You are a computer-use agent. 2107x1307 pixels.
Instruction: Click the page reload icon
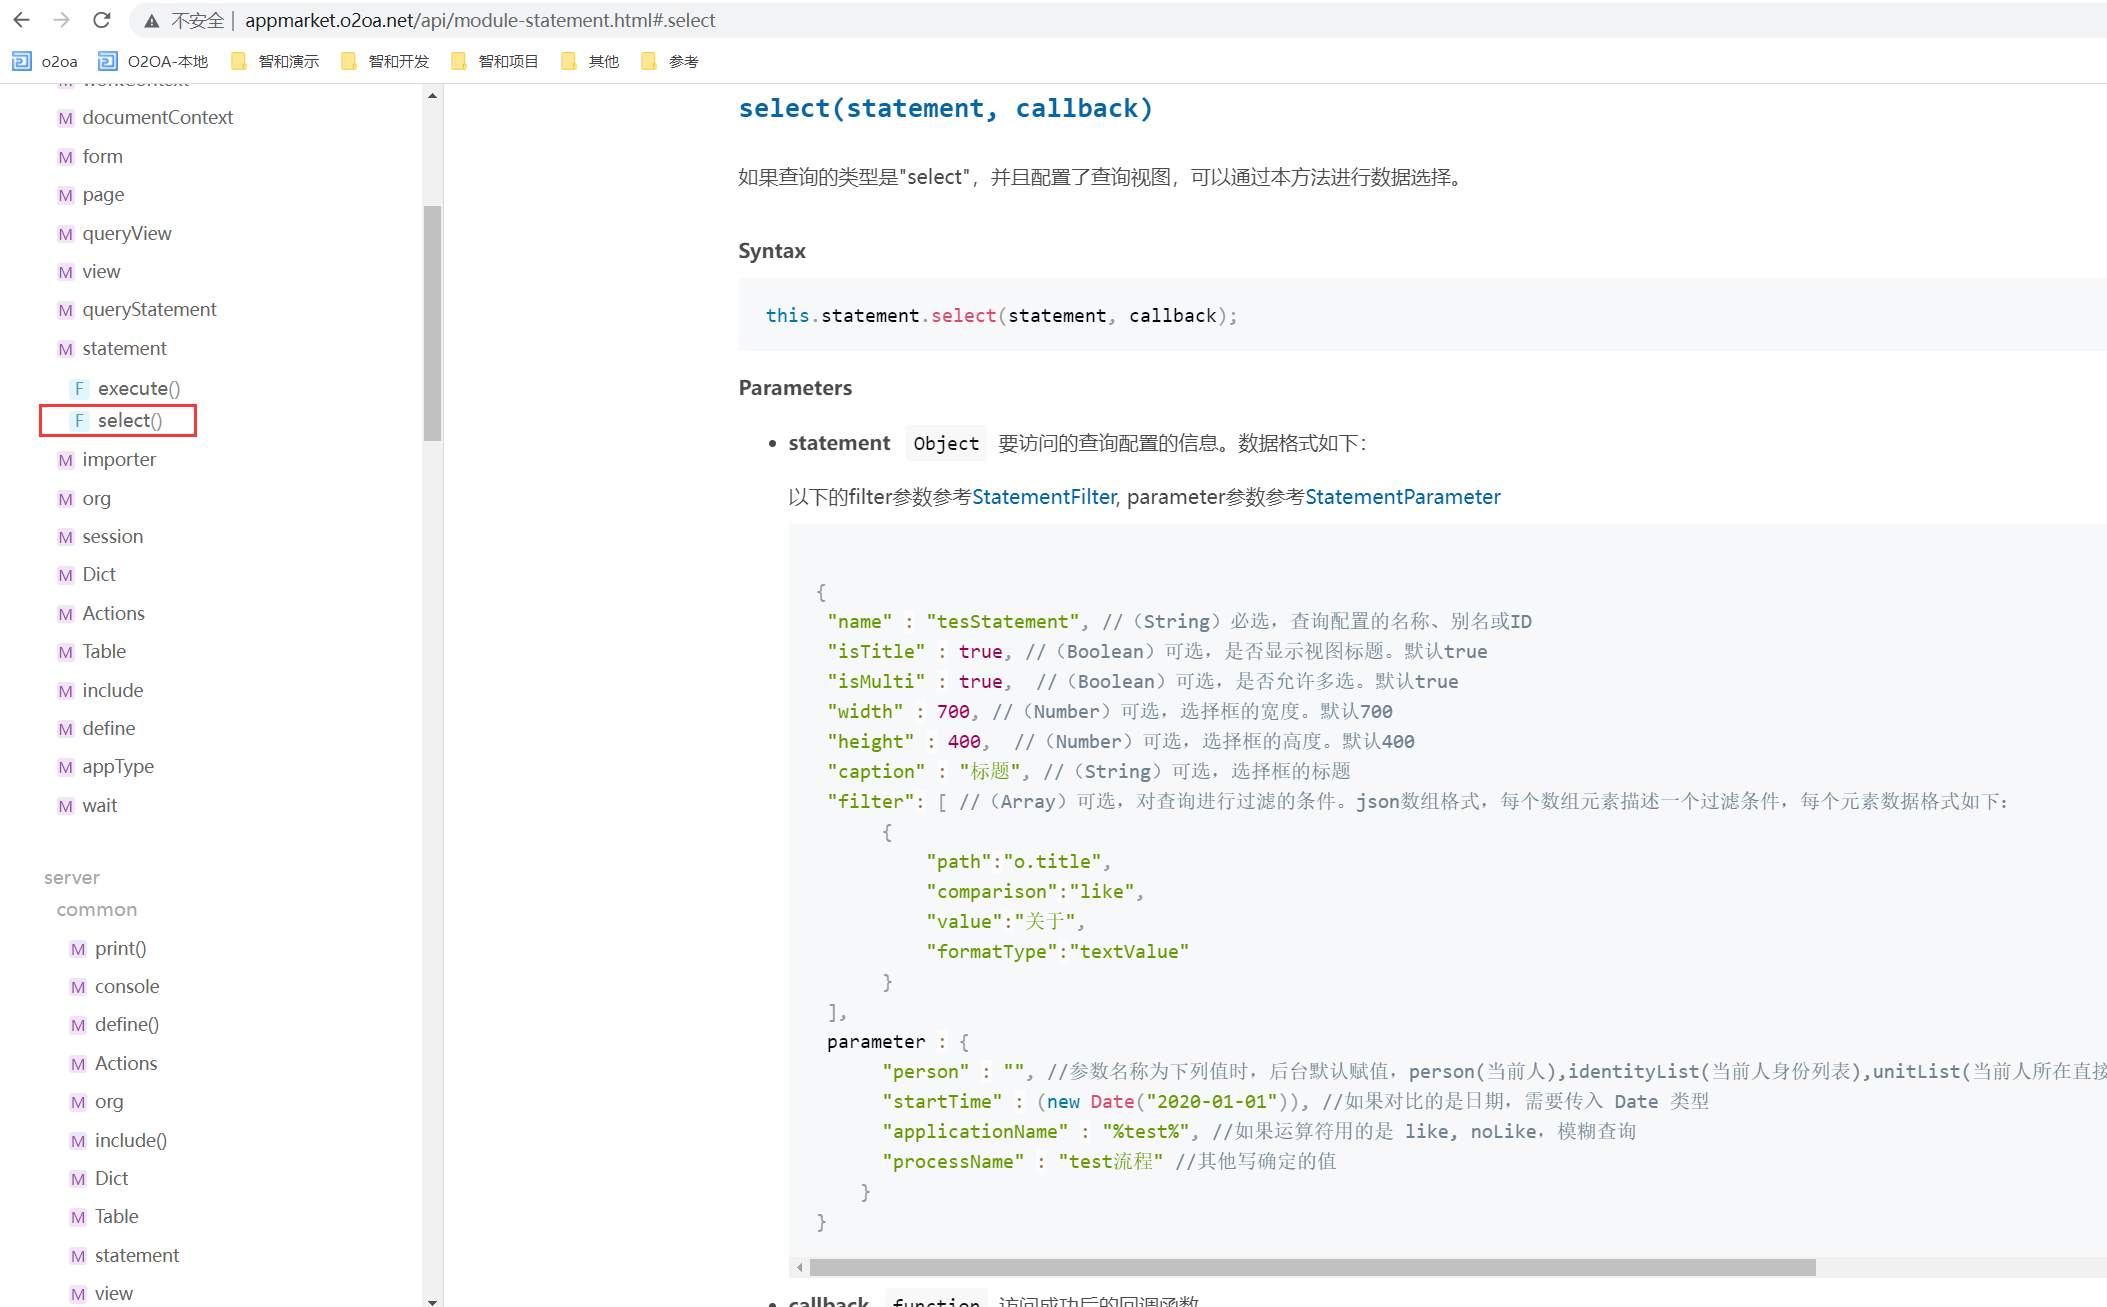[x=101, y=20]
